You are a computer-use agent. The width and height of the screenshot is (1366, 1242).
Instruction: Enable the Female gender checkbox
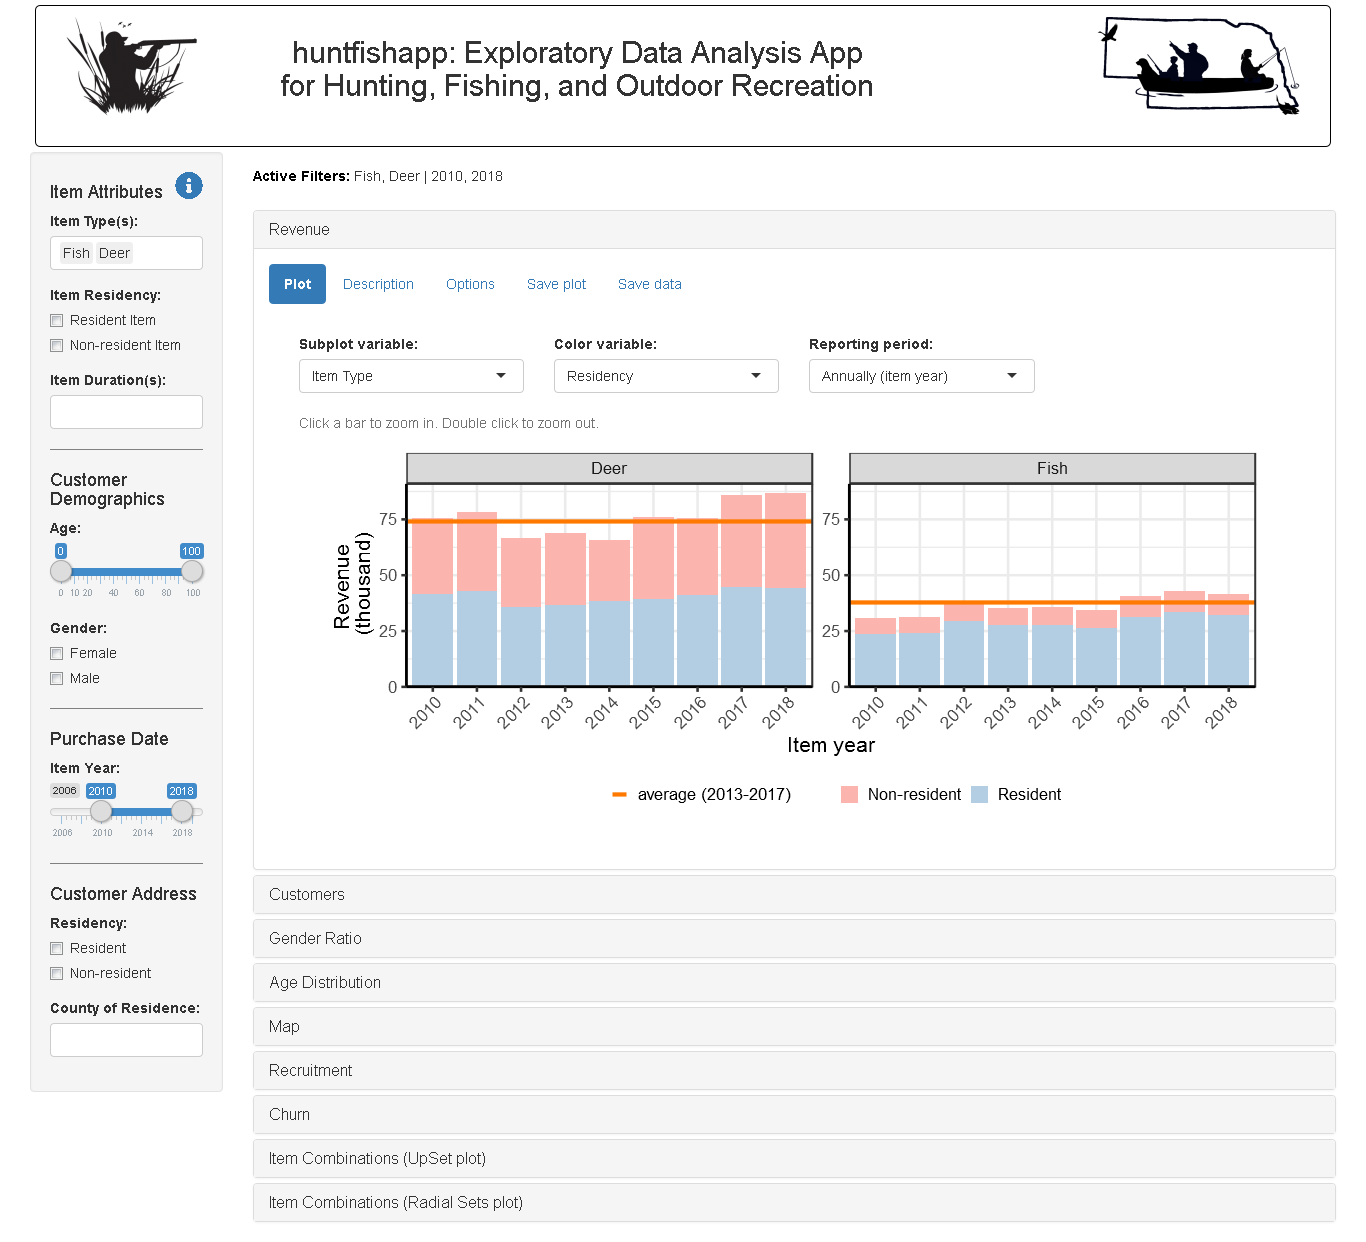(x=57, y=654)
